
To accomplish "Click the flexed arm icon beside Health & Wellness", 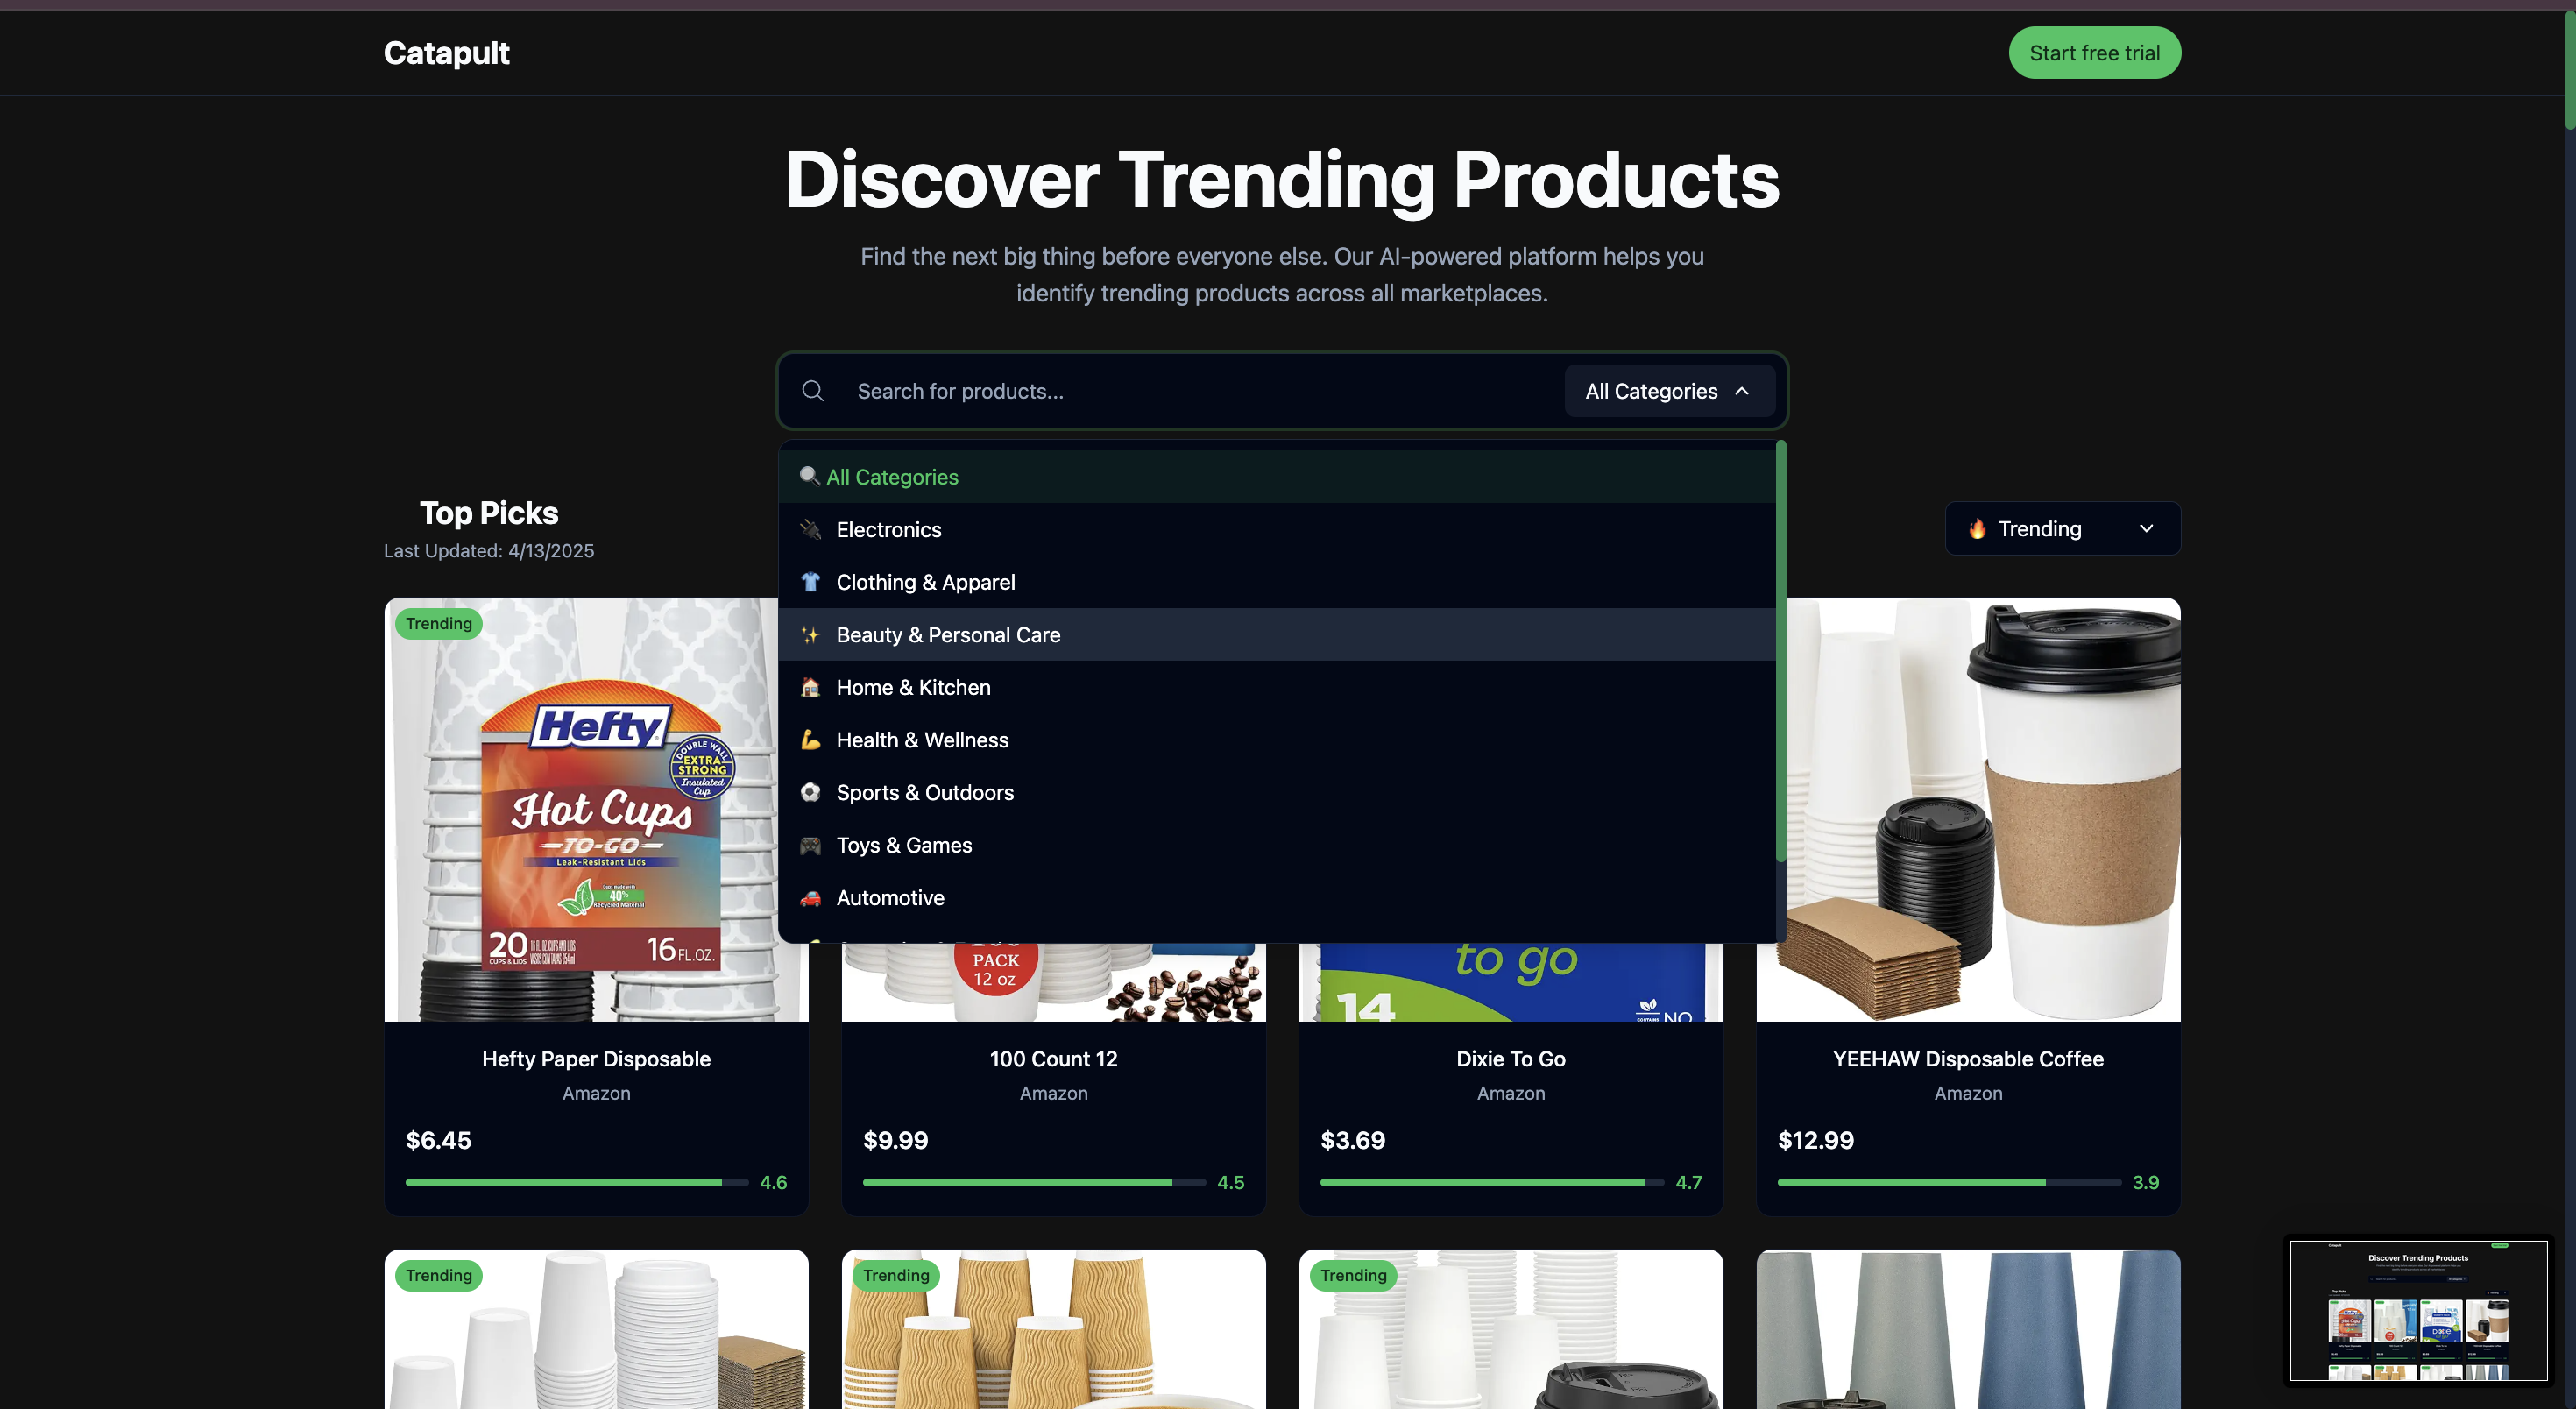I will coord(810,740).
